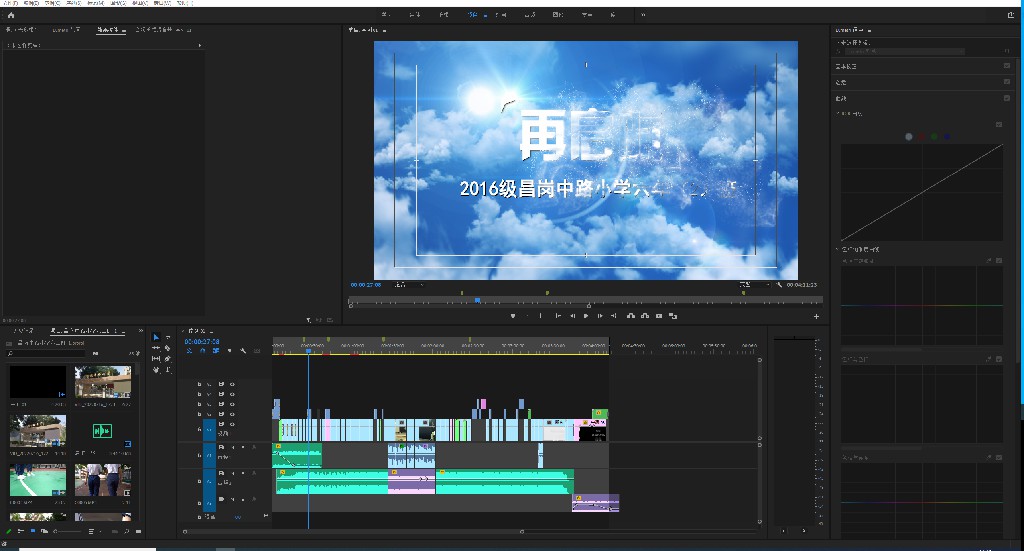Click the Export Frame camera icon
The width and height of the screenshot is (1024, 551).
coord(659,316)
